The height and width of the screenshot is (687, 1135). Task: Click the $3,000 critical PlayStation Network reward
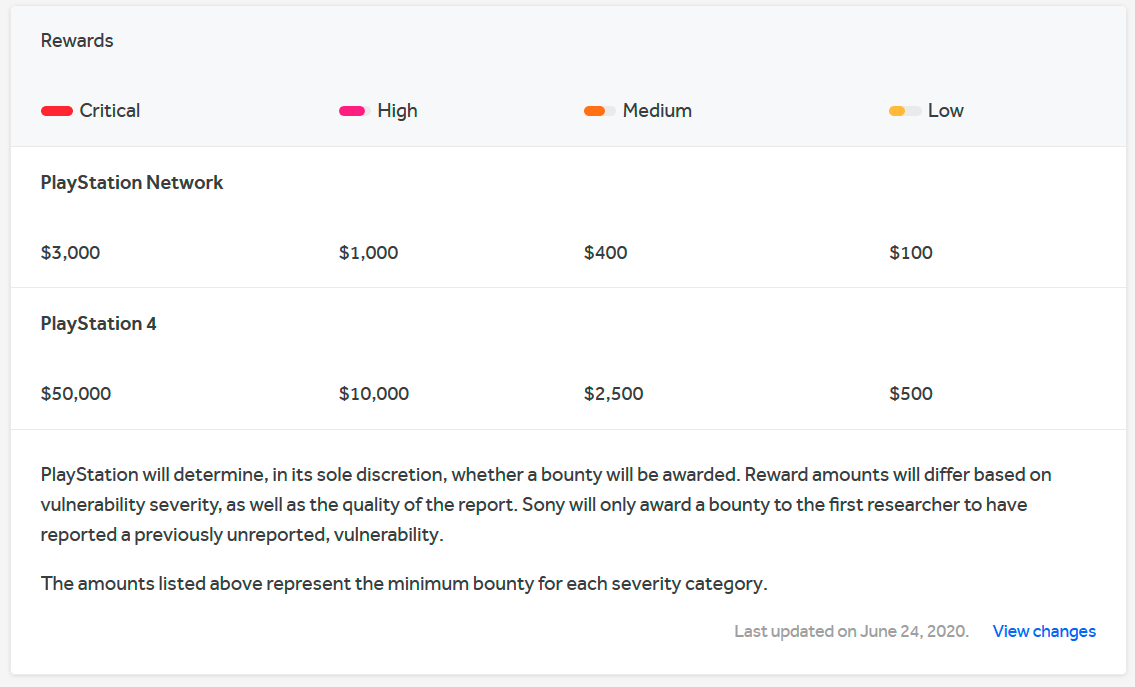(70, 253)
